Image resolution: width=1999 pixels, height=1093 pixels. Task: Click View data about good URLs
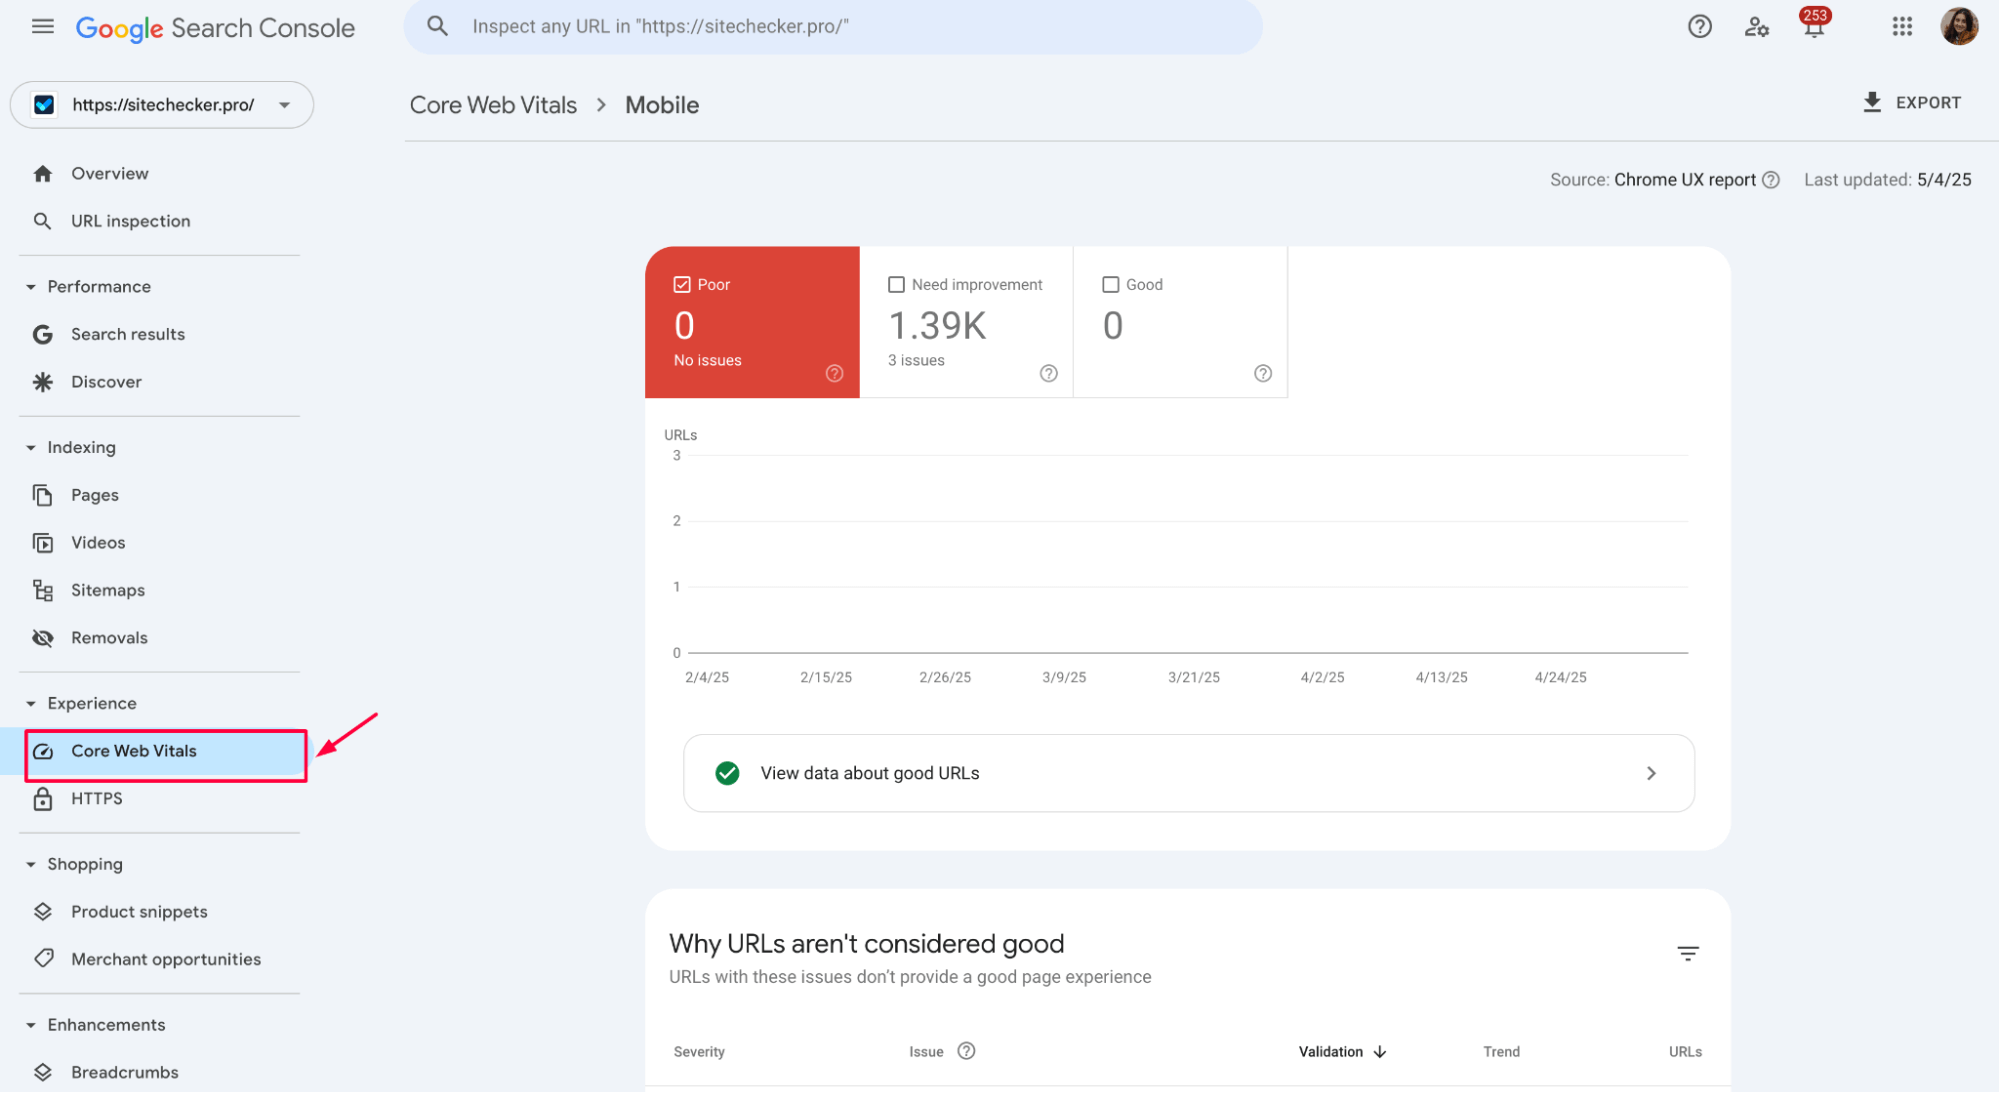1188,774
